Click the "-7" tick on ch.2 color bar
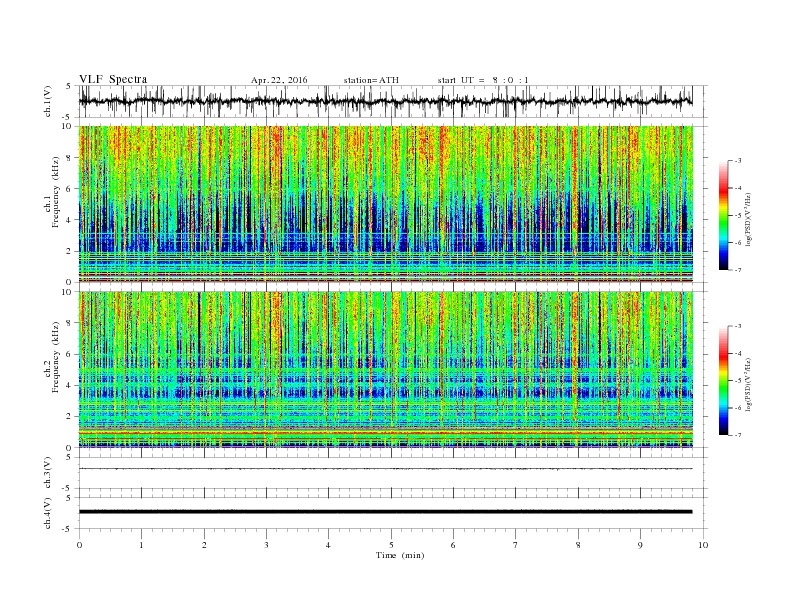 738,435
